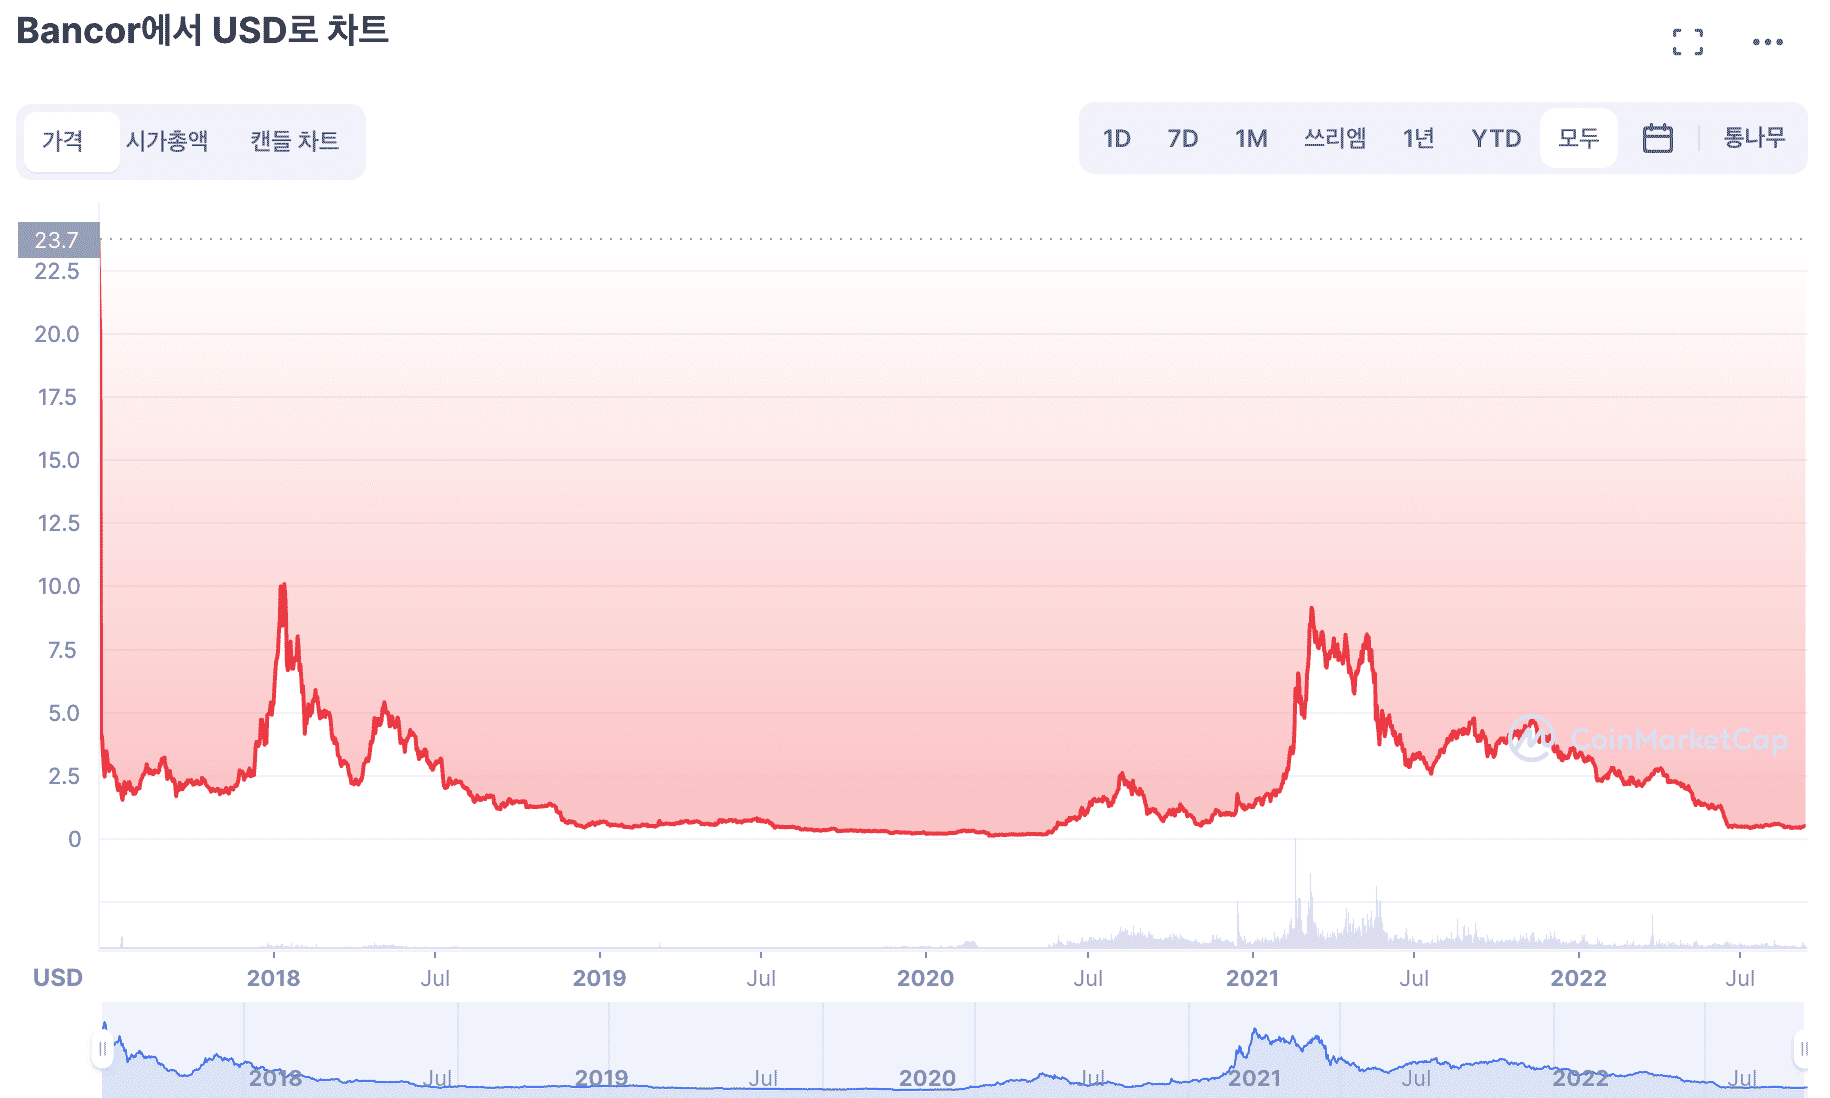
Task: Click the 23.7 price label on y-axis
Action: tap(58, 240)
